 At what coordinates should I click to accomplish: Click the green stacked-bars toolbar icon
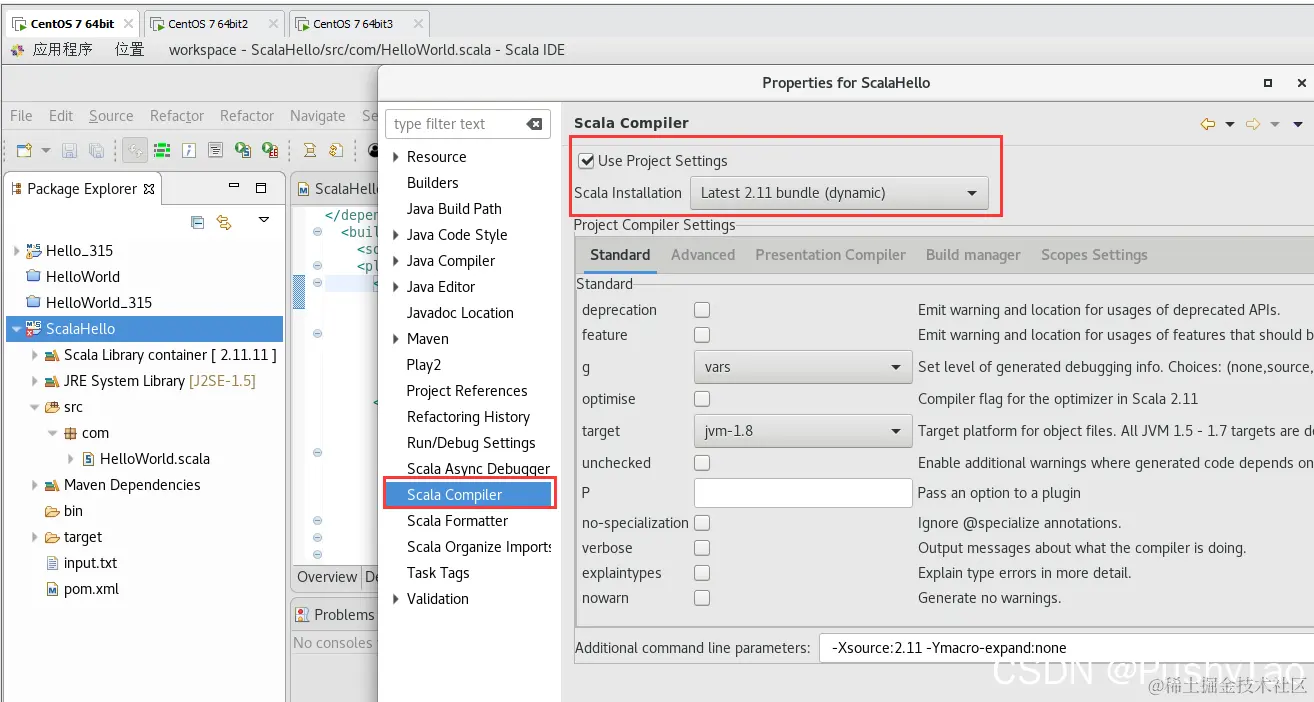[x=161, y=150]
